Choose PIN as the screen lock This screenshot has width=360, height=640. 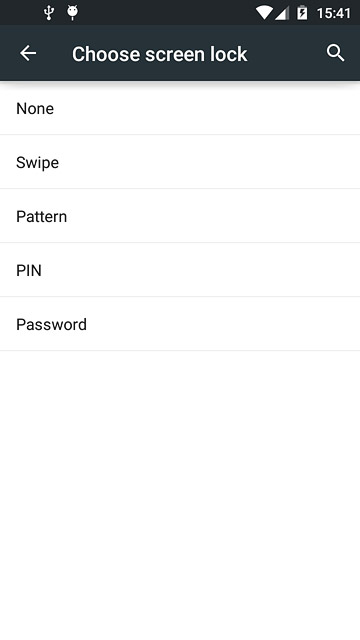point(180,270)
